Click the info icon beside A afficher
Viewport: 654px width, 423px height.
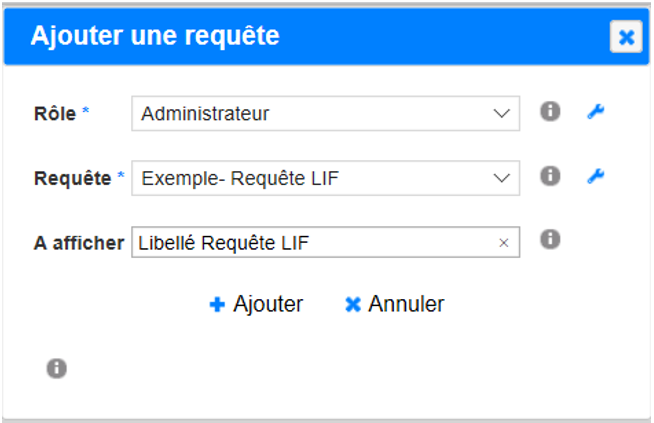tap(550, 240)
